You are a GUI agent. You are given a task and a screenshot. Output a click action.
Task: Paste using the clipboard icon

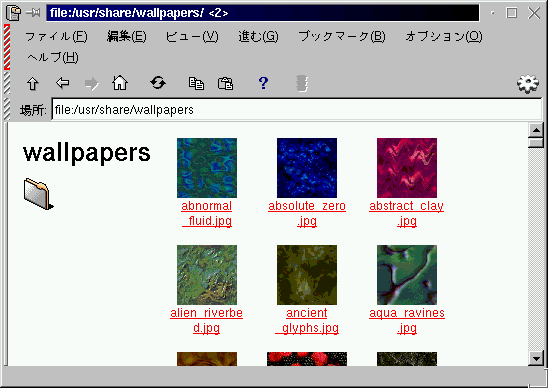coord(225,84)
